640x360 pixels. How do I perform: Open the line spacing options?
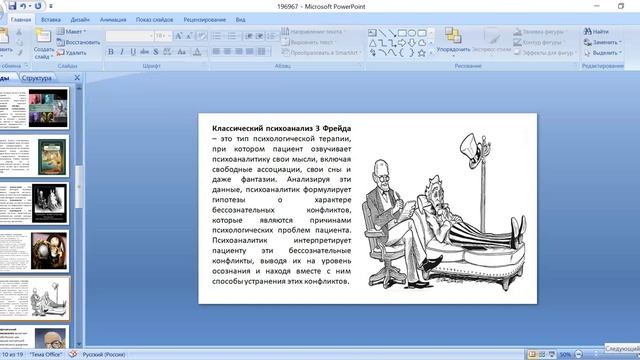point(272,36)
